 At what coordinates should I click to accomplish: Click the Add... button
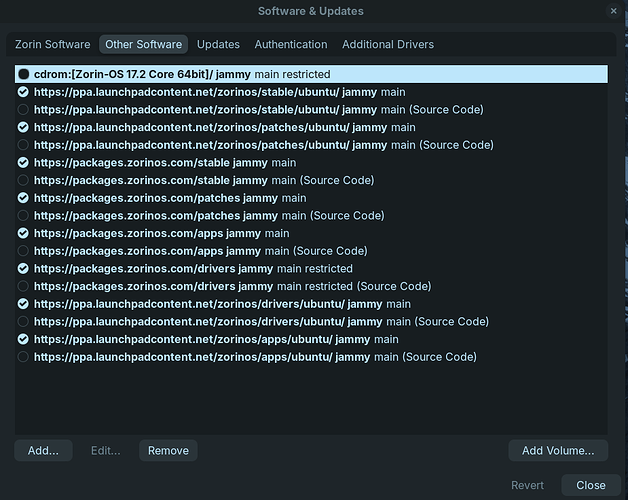point(43,451)
